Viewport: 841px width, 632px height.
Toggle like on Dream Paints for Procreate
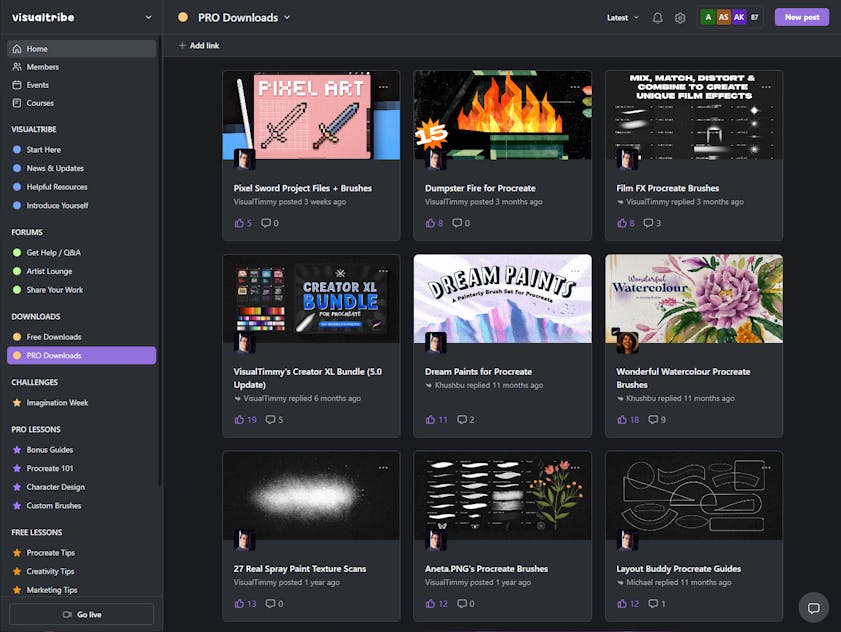431,420
